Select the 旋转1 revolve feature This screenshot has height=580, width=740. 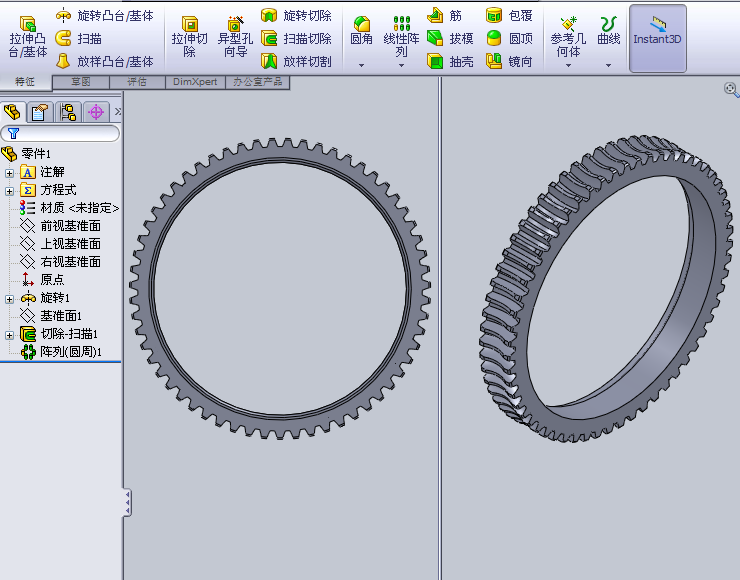click(x=45, y=298)
